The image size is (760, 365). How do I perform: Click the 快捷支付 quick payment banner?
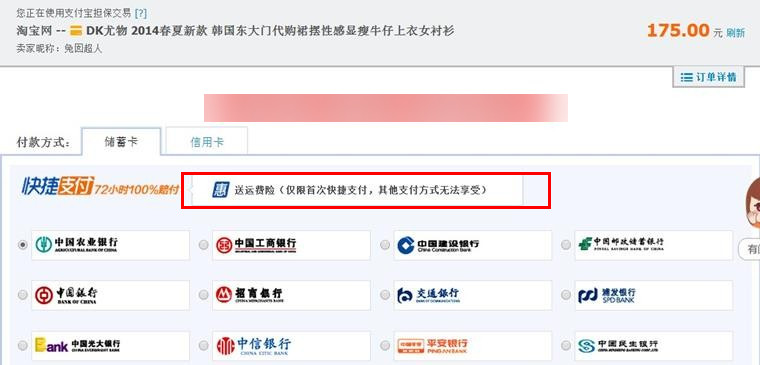[100, 186]
